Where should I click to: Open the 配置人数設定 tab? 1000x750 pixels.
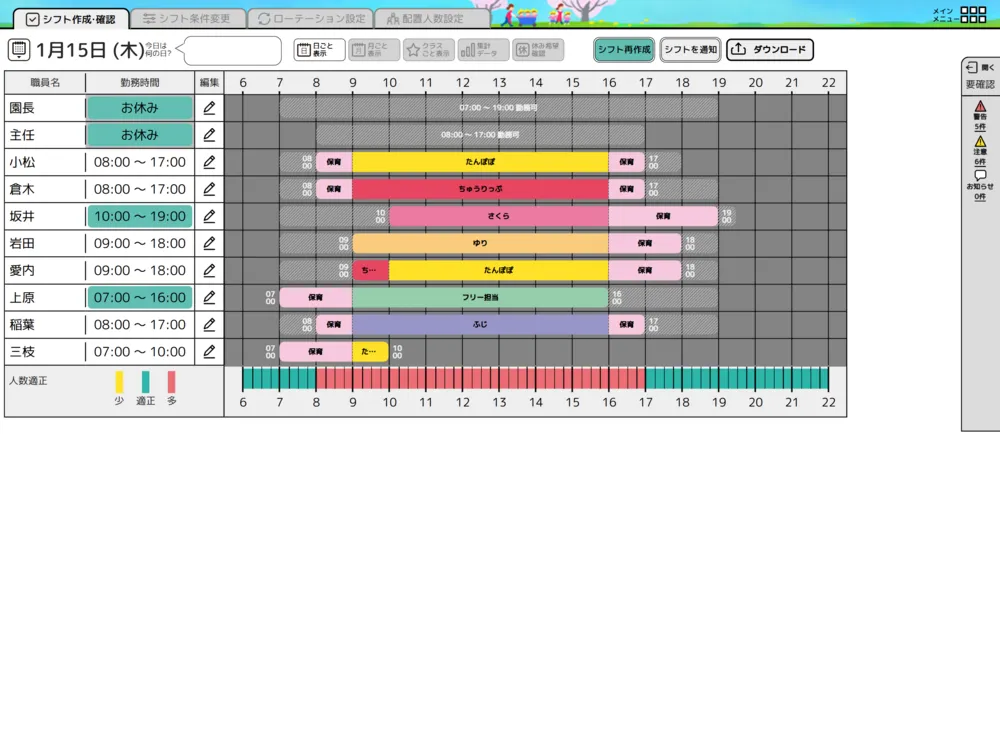pos(432,19)
